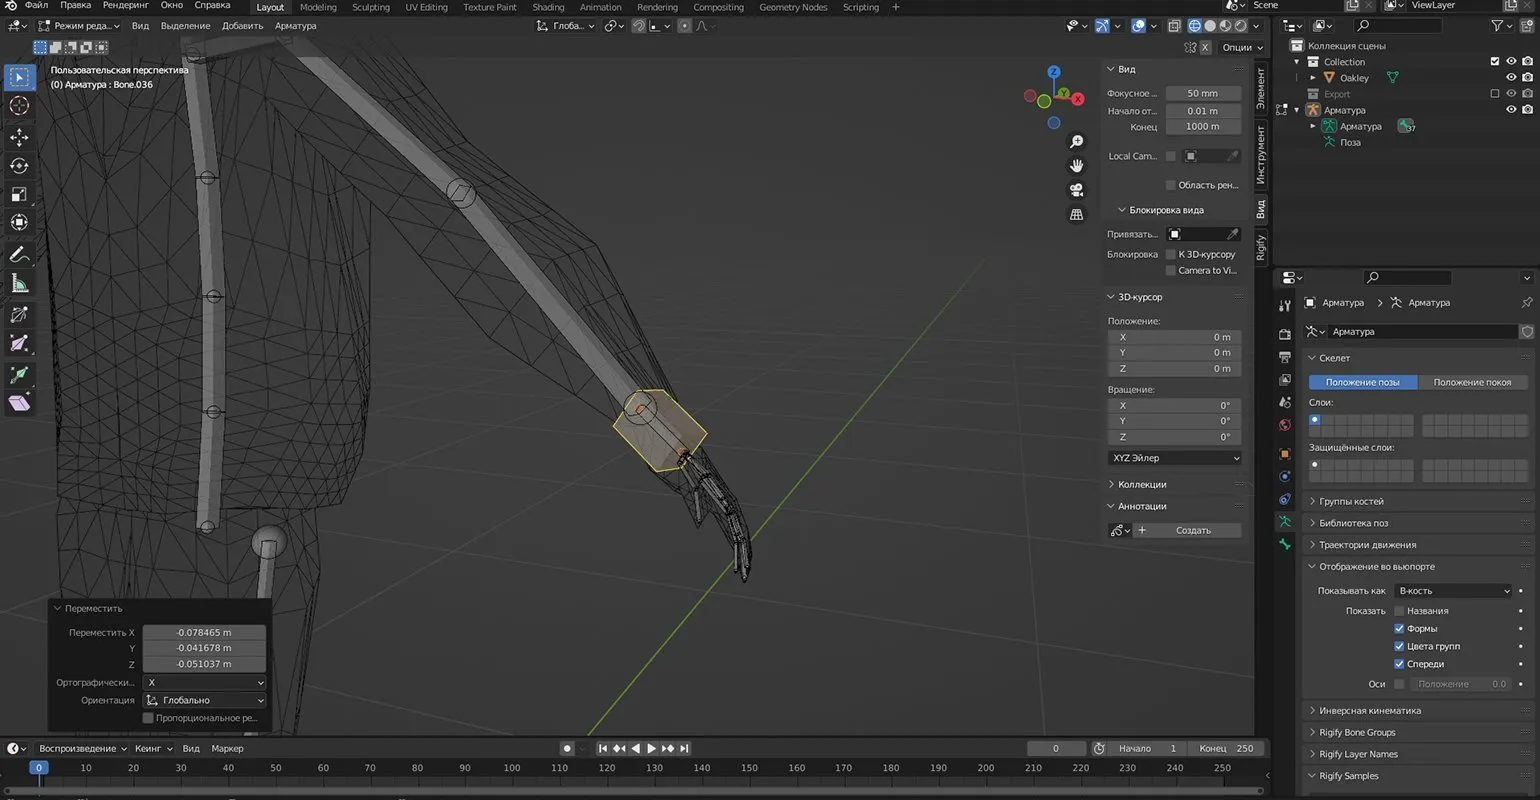
Task: Enable the Названия checkbox
Action: pos(1399,611)
